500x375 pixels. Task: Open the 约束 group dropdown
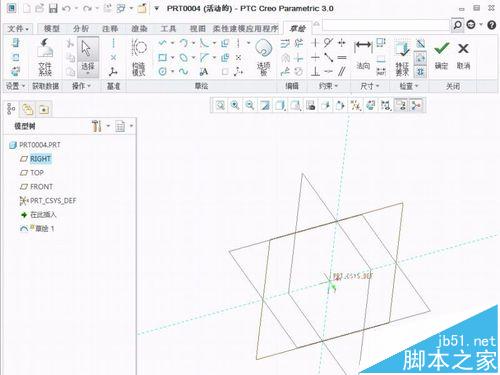pyautogui.click(x=328, y=86)
